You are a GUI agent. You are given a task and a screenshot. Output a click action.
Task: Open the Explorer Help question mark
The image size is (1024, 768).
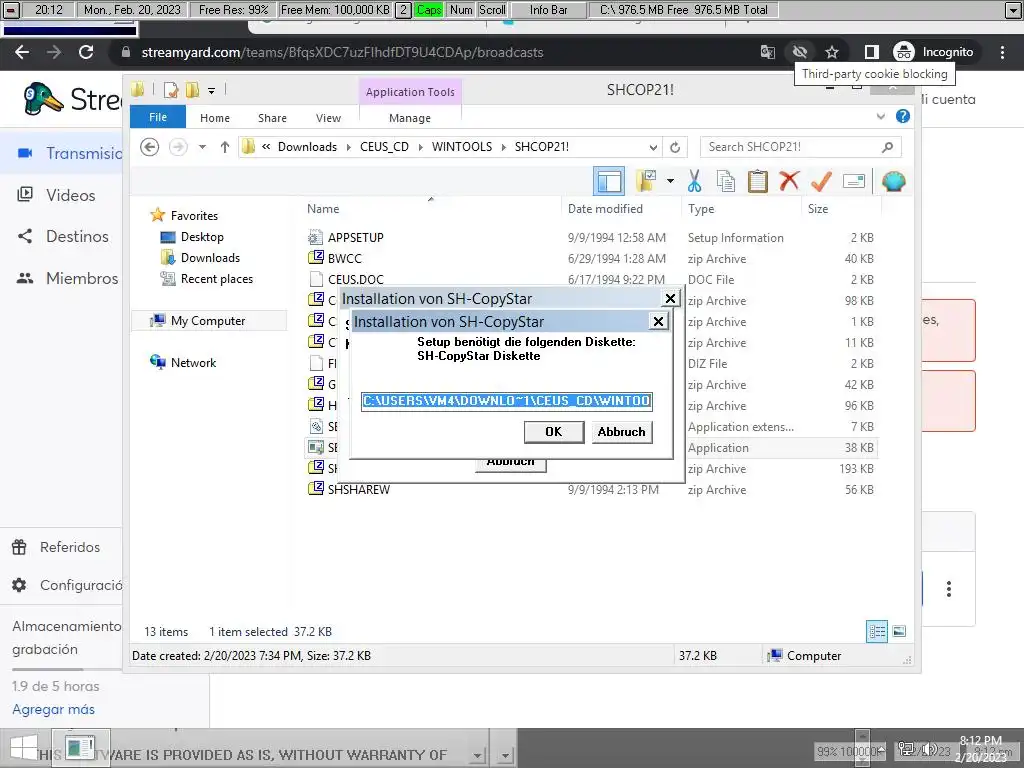pos(903,116)
